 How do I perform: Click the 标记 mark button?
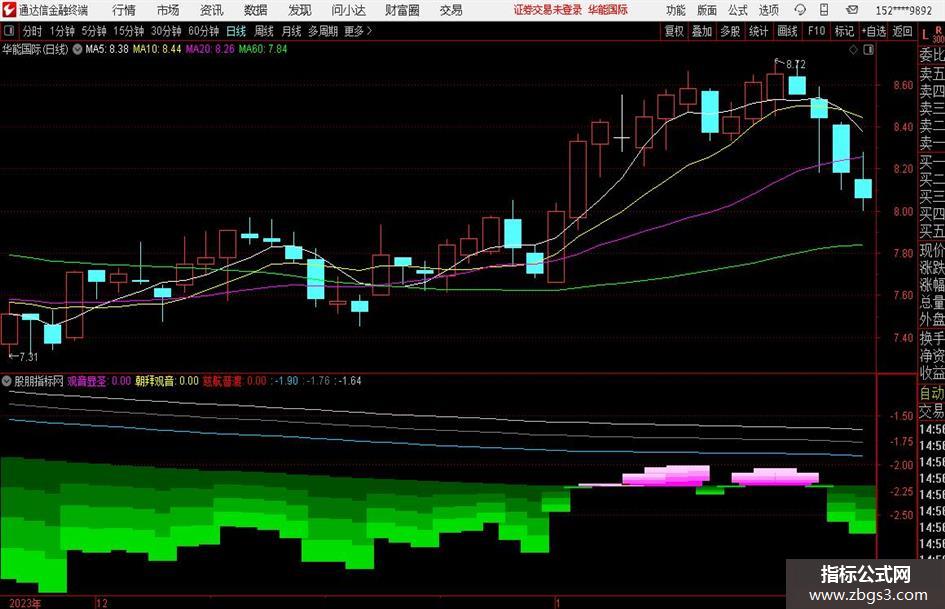(844, 31)
